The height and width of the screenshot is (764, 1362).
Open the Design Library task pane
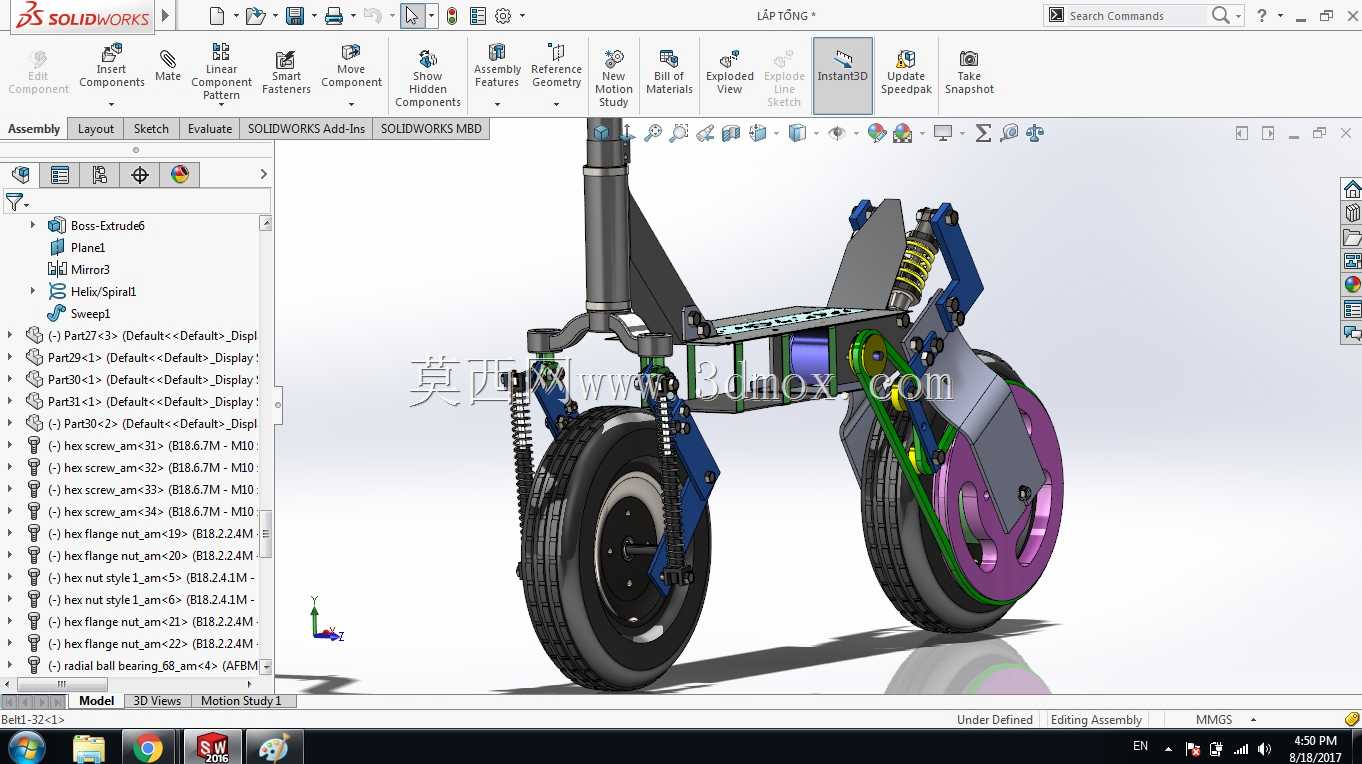(1352, 213)
